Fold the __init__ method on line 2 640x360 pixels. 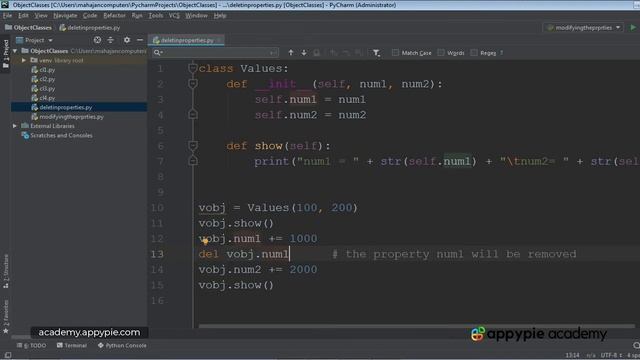(193, 84)
